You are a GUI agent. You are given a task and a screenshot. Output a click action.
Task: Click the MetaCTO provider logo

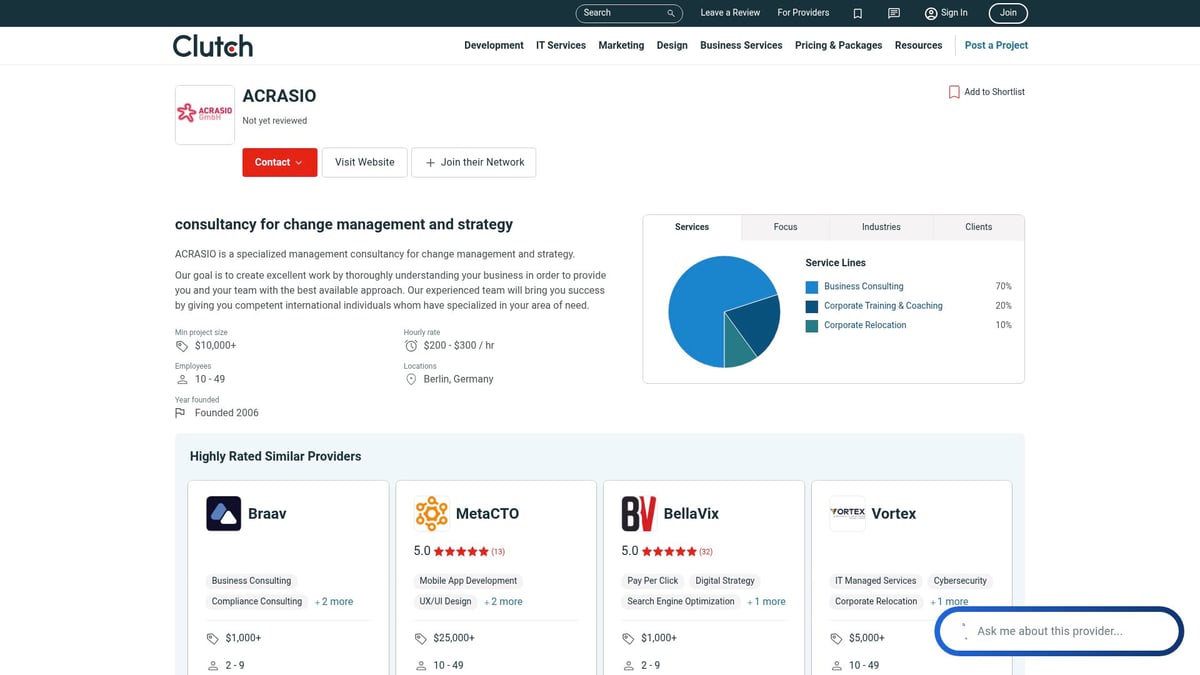431,513
